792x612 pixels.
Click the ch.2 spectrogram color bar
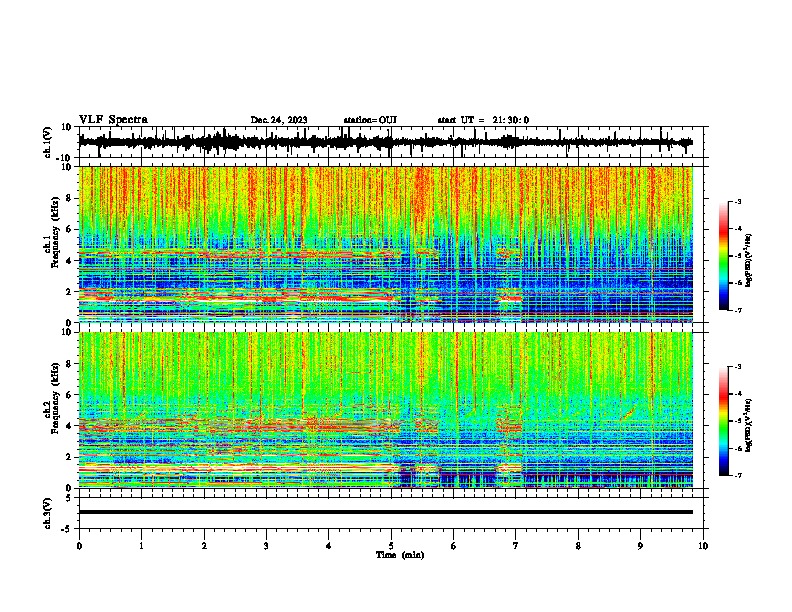723,421
